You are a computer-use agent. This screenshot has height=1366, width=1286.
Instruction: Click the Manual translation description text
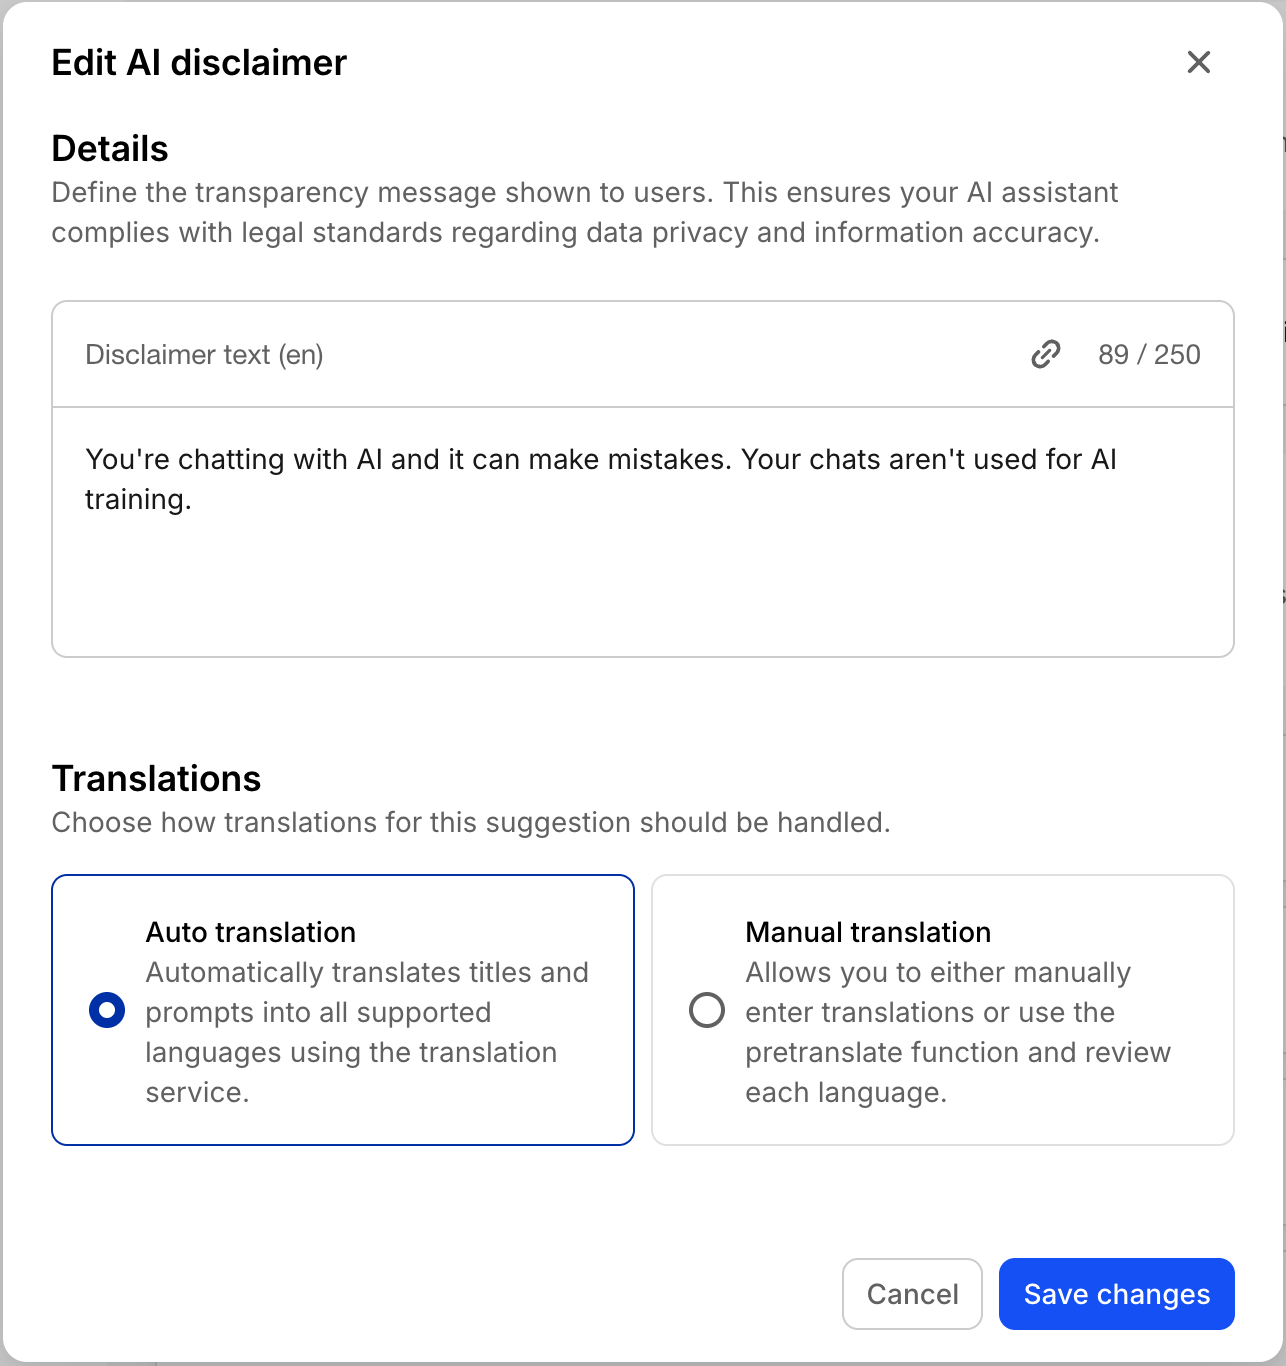(x=958, y=1032)
